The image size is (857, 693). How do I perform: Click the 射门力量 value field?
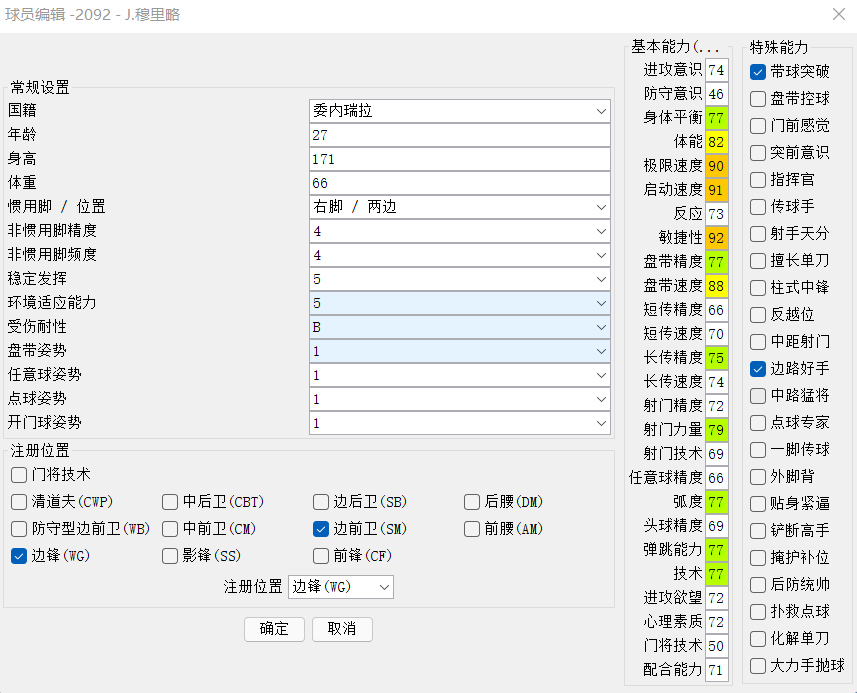(x=717, y=430)
